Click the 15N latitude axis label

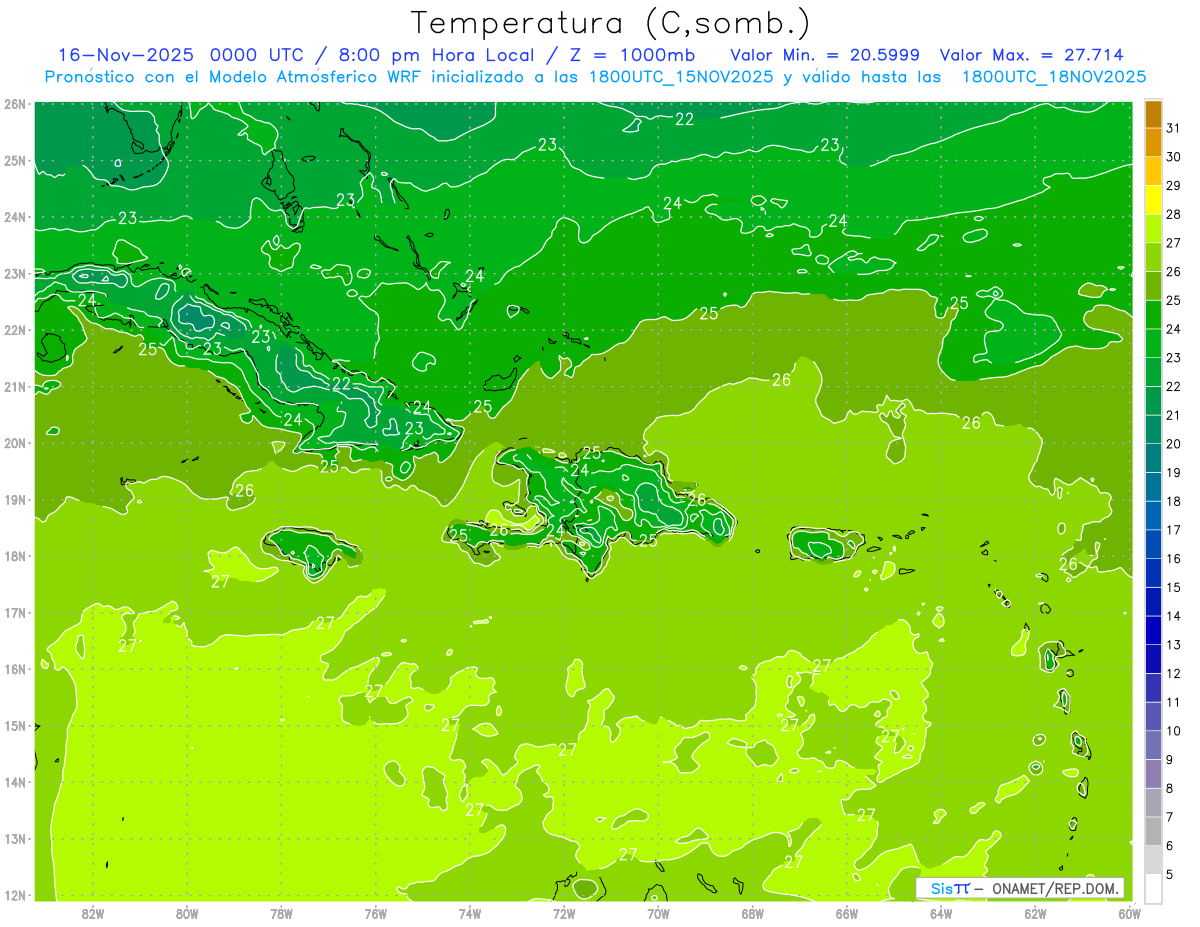pos(15,725)
